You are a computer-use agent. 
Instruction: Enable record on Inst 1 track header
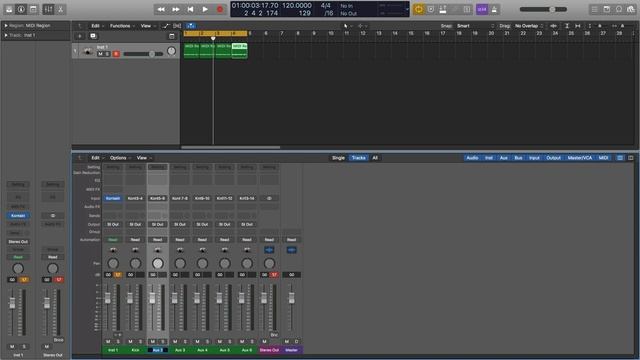point(116,54)
